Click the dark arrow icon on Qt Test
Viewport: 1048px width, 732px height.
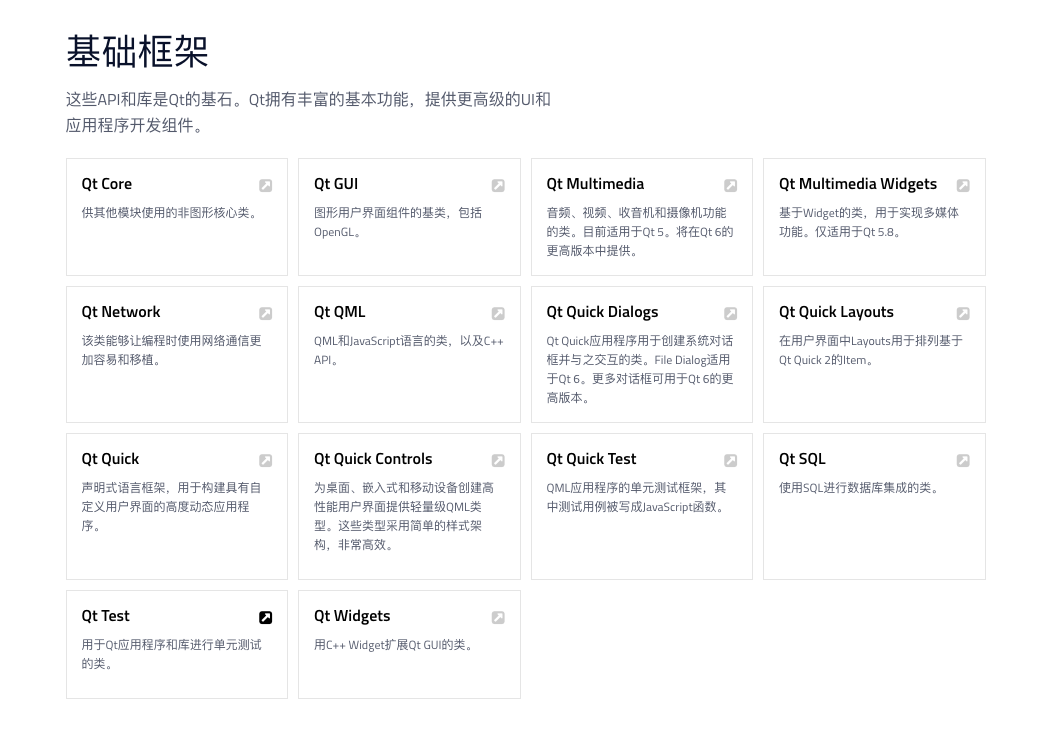pos(265,617)
